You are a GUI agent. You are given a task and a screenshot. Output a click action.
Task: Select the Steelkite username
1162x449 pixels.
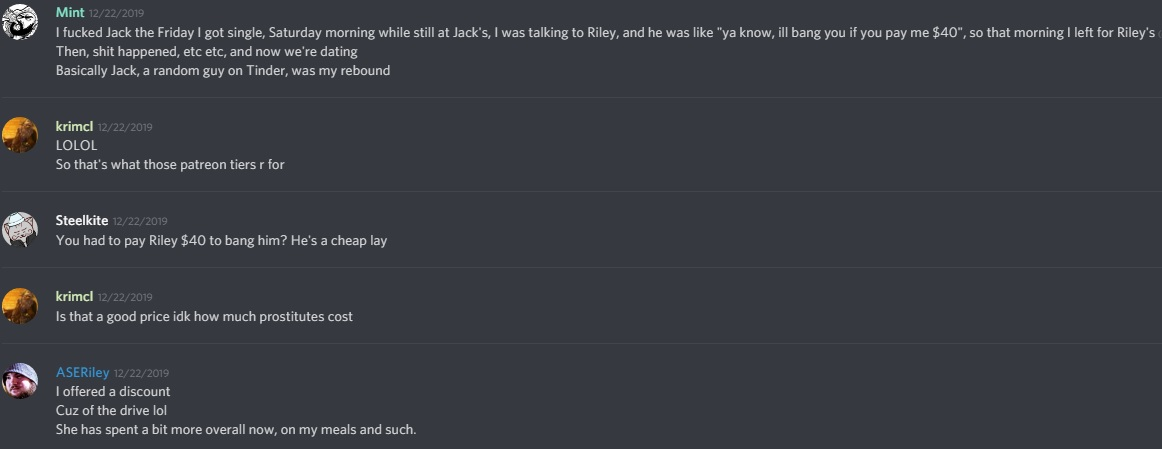coord(82,220)
